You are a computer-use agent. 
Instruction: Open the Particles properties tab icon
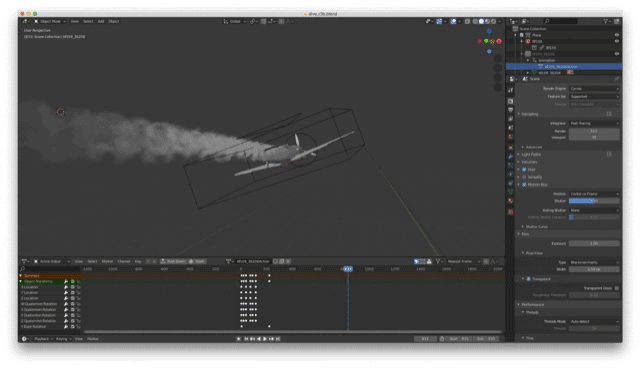click(511, 165)
